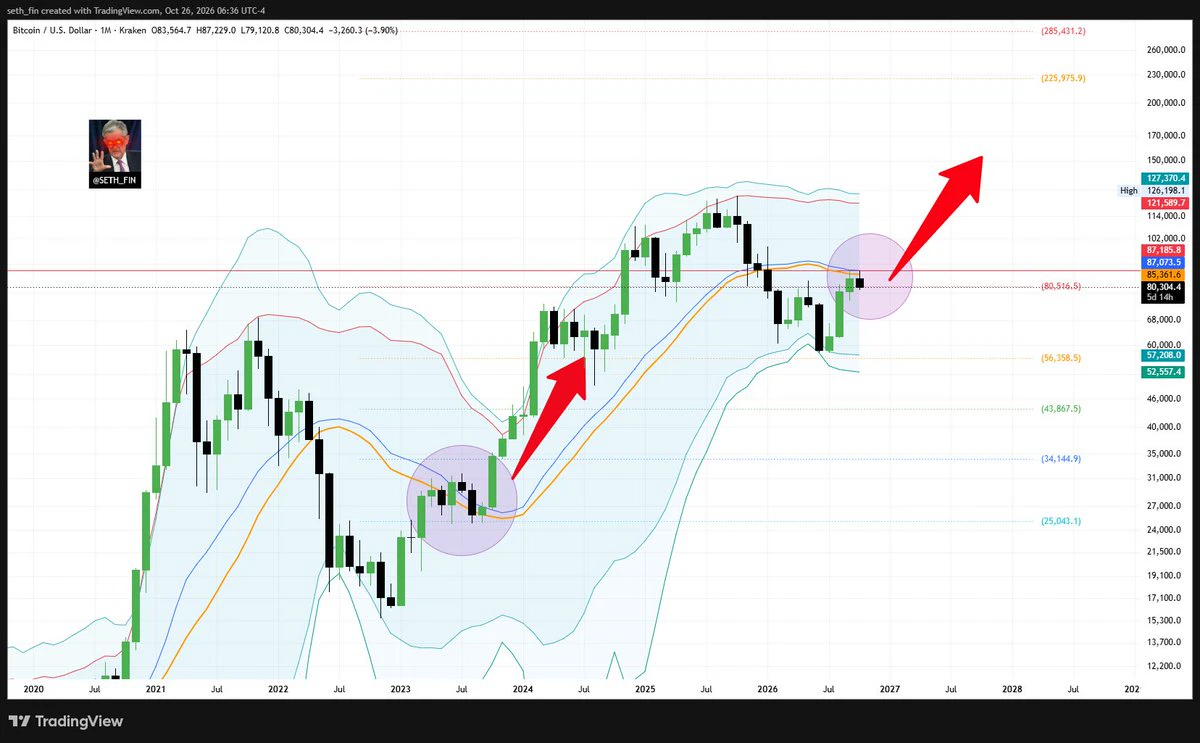Click the large red arrow pointing to 150,000
This screenshot has height=743, width=1200.
937,218
